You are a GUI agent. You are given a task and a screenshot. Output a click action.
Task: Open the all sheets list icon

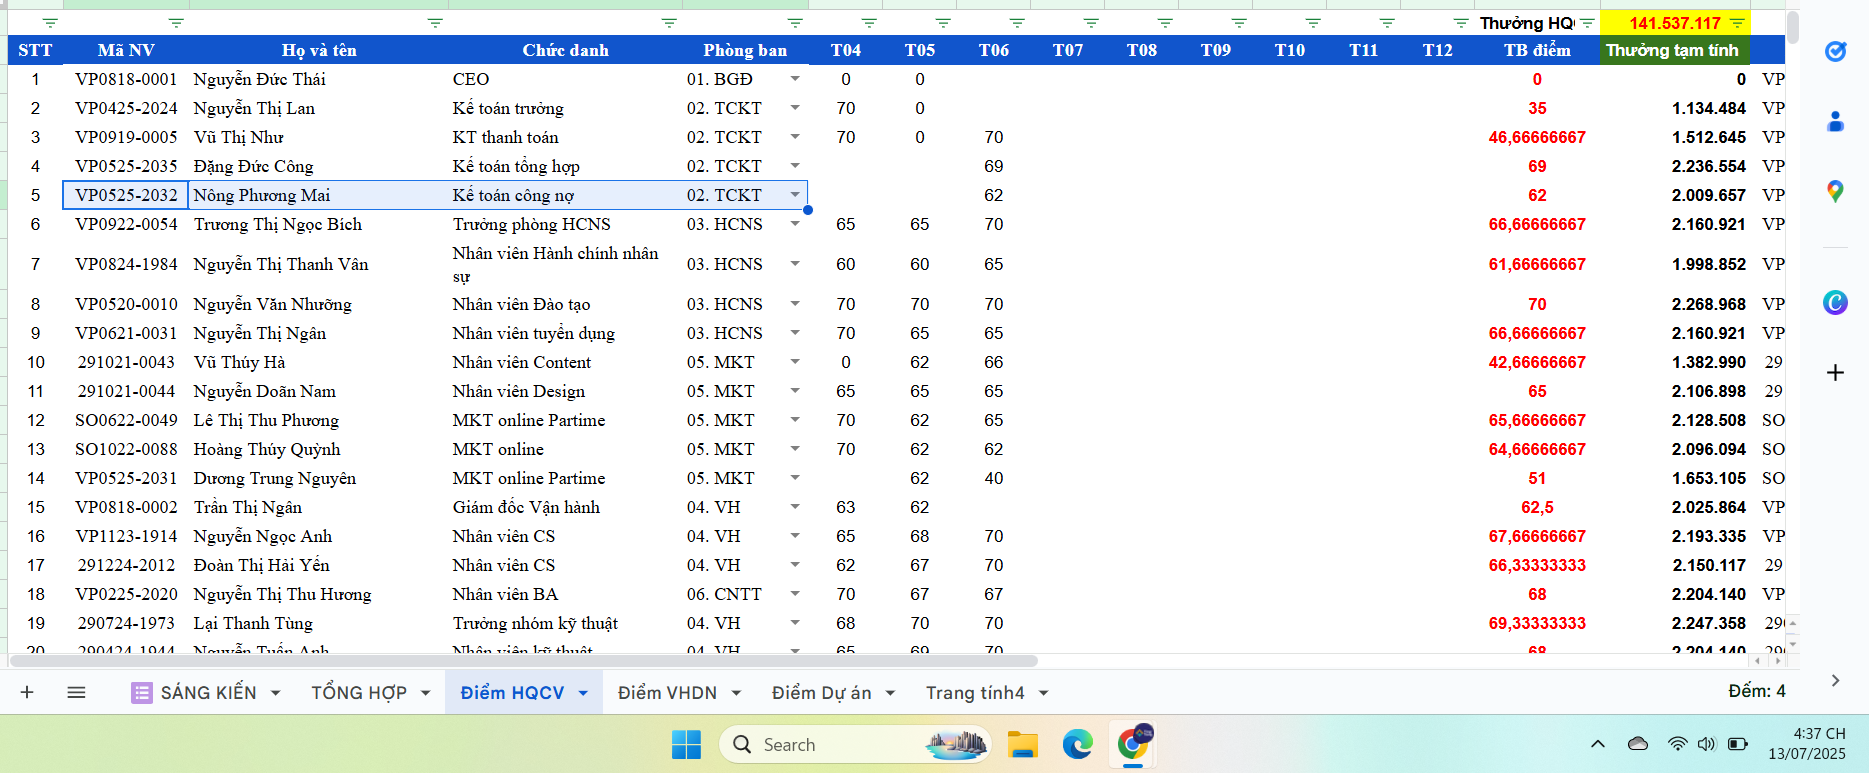click(x=76, y=692)
